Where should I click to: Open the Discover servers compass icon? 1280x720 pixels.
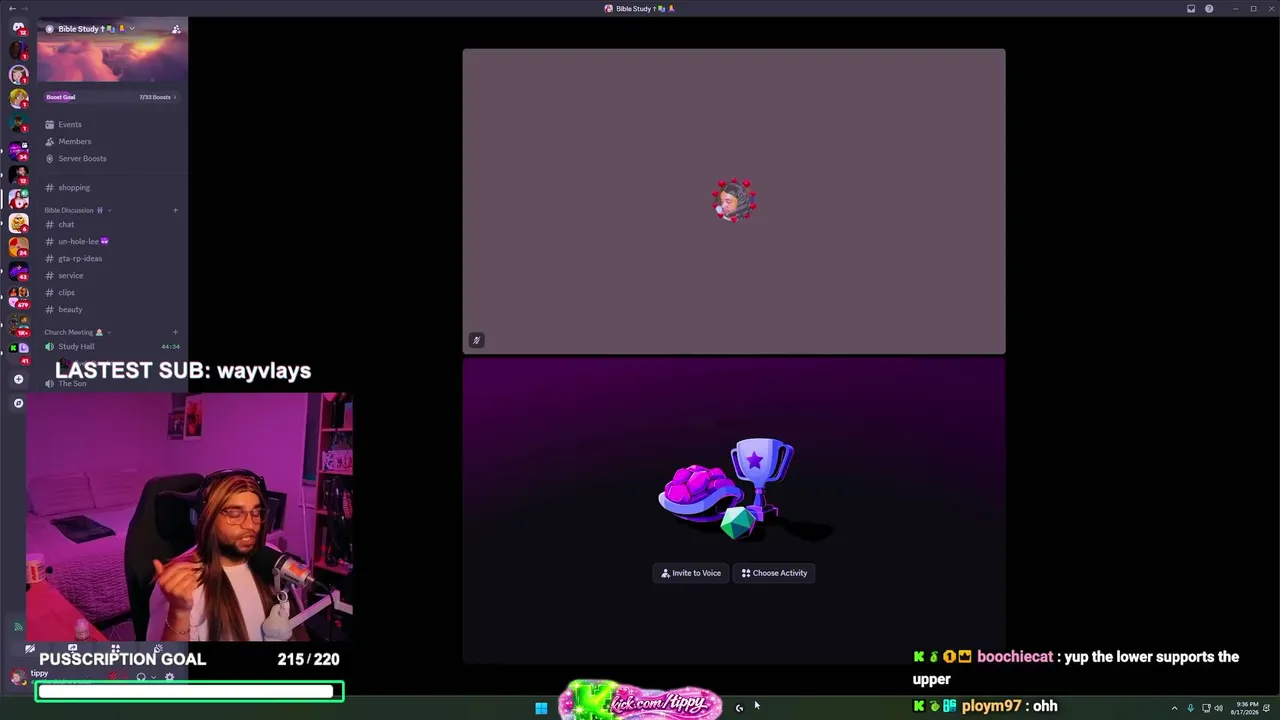(x=18, y=403)
